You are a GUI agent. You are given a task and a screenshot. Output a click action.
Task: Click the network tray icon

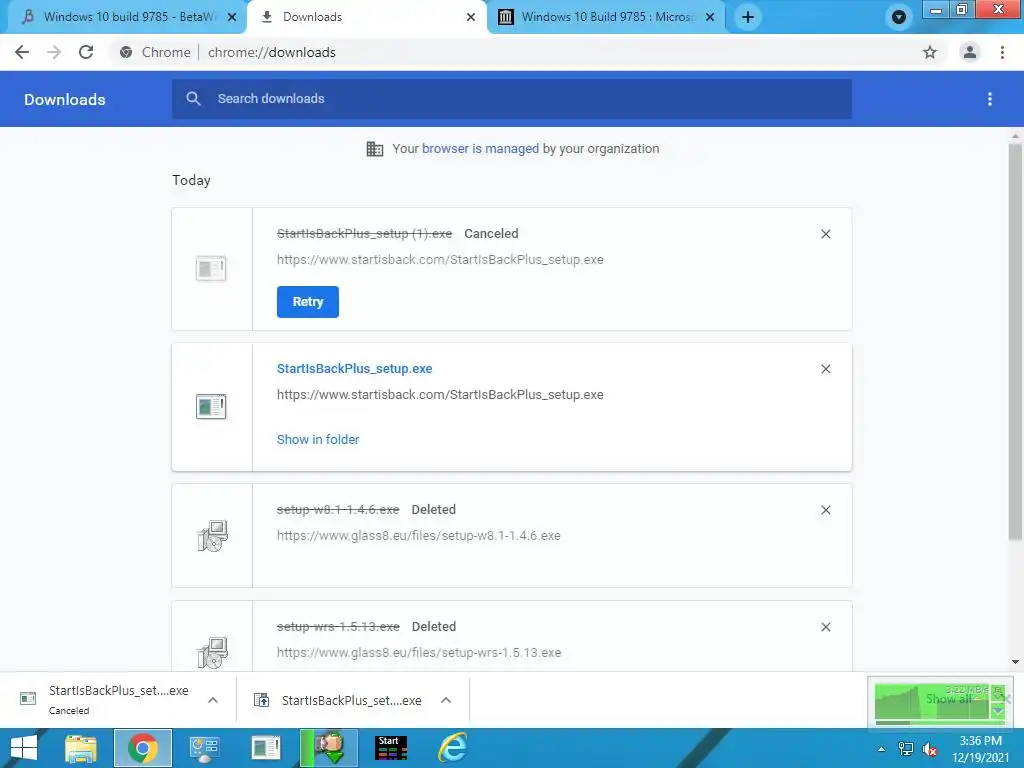pos(905,749)
